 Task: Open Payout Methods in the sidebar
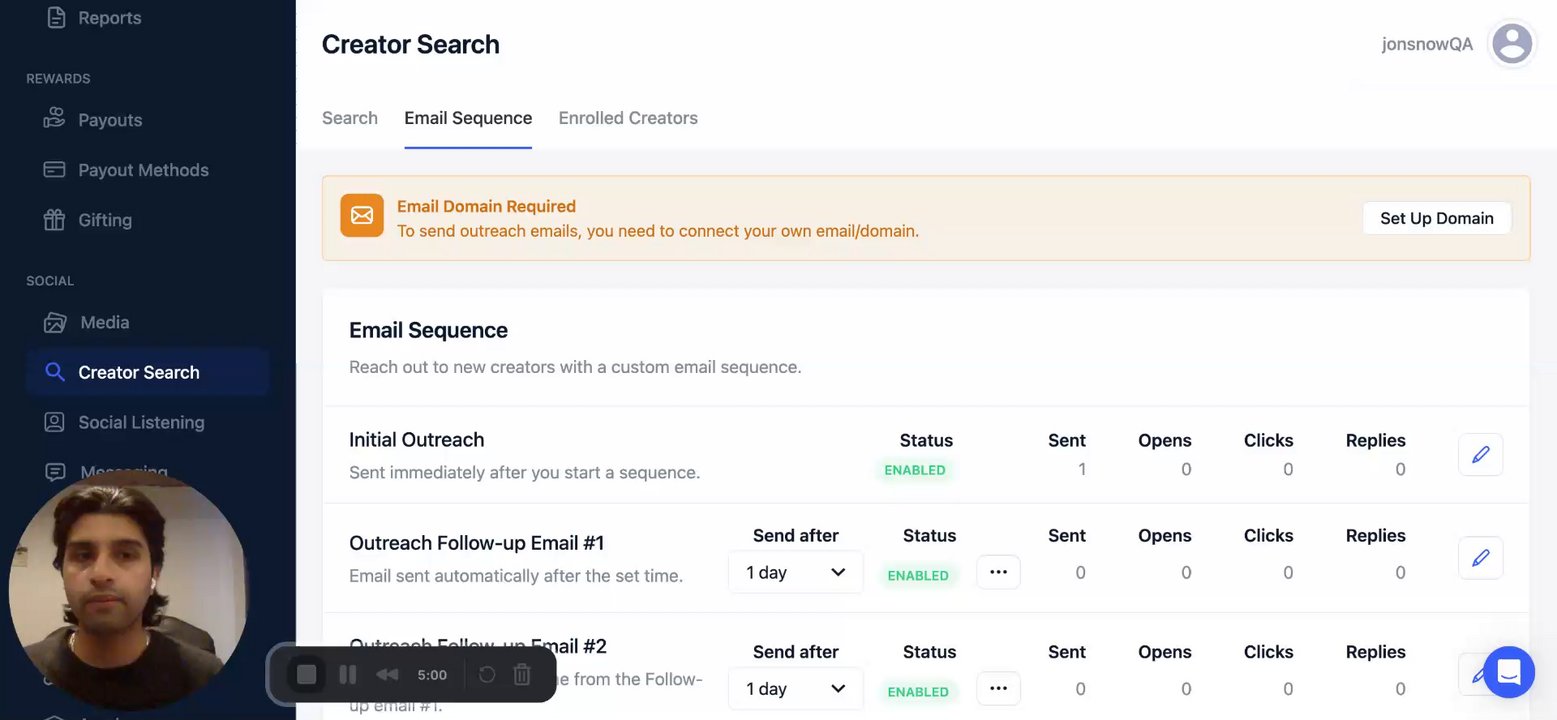[x=143, y=170]
